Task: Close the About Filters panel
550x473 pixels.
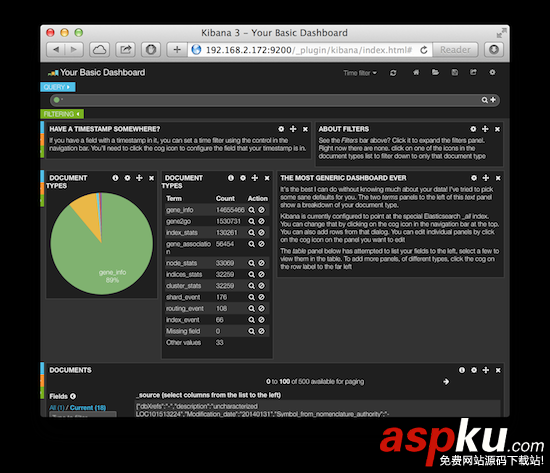Action: pyautogui.click(x=497, y=129)
